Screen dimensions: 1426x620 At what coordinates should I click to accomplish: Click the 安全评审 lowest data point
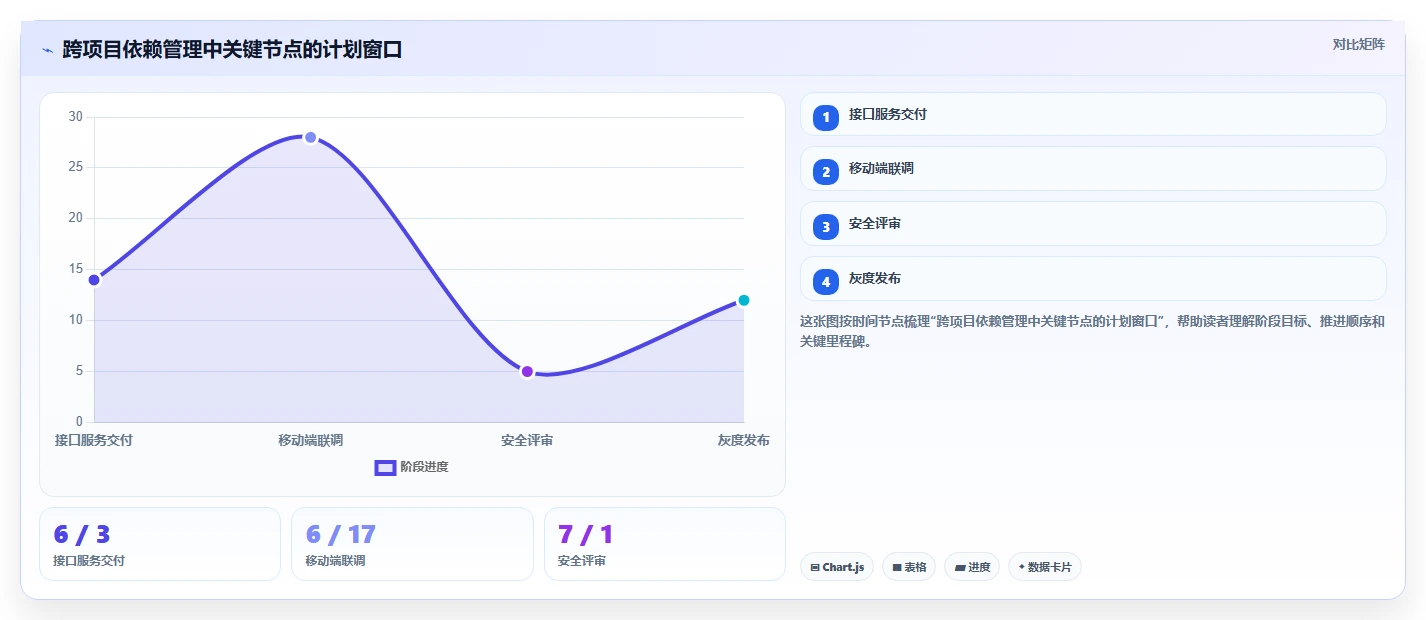pyautogui.click(x=527, y=372)
